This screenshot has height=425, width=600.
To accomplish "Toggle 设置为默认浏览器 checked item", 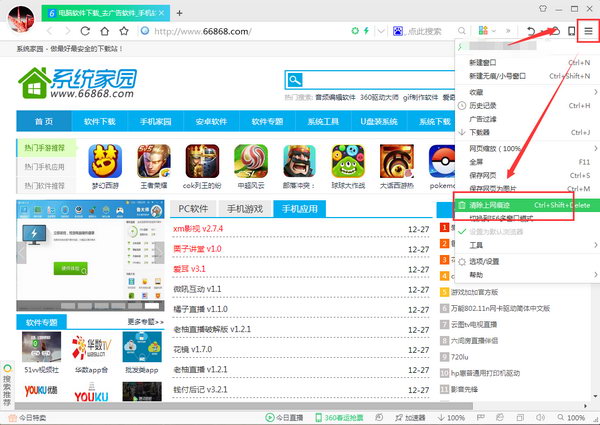I will (x=527, y=231).
